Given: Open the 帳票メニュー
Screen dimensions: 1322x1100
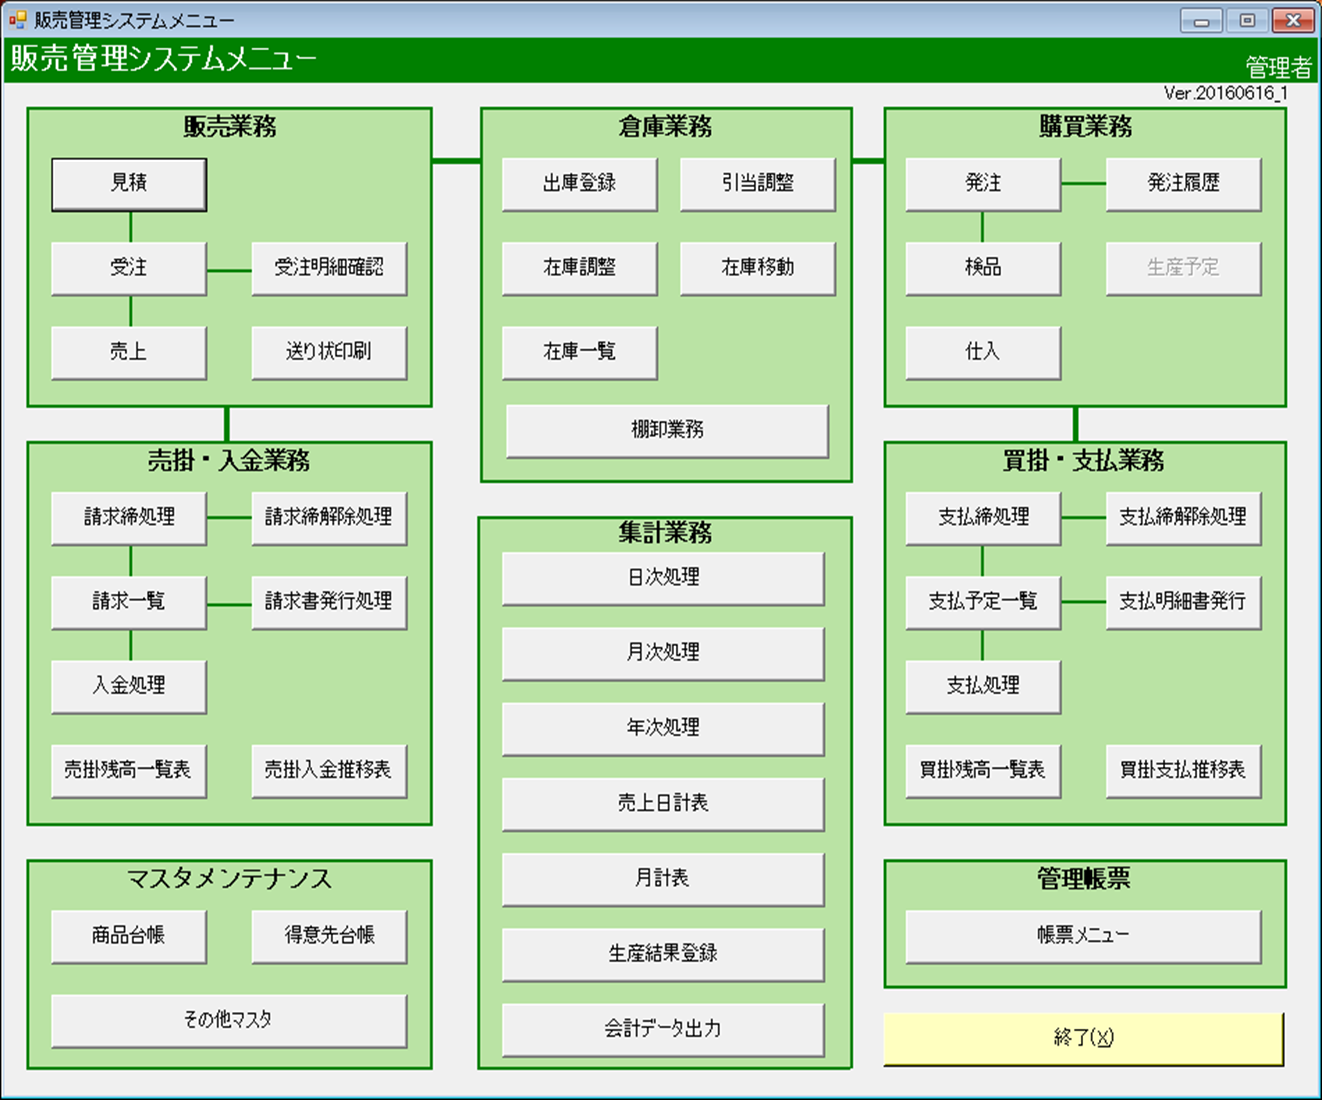Looking at the screenshot, I should point(1083,936).
